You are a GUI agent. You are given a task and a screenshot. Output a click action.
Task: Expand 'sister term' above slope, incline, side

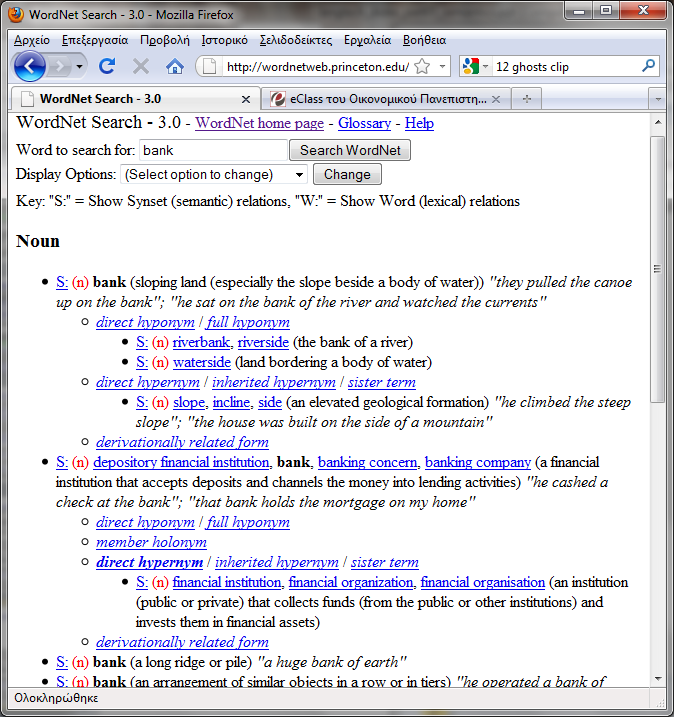point(381,382)
